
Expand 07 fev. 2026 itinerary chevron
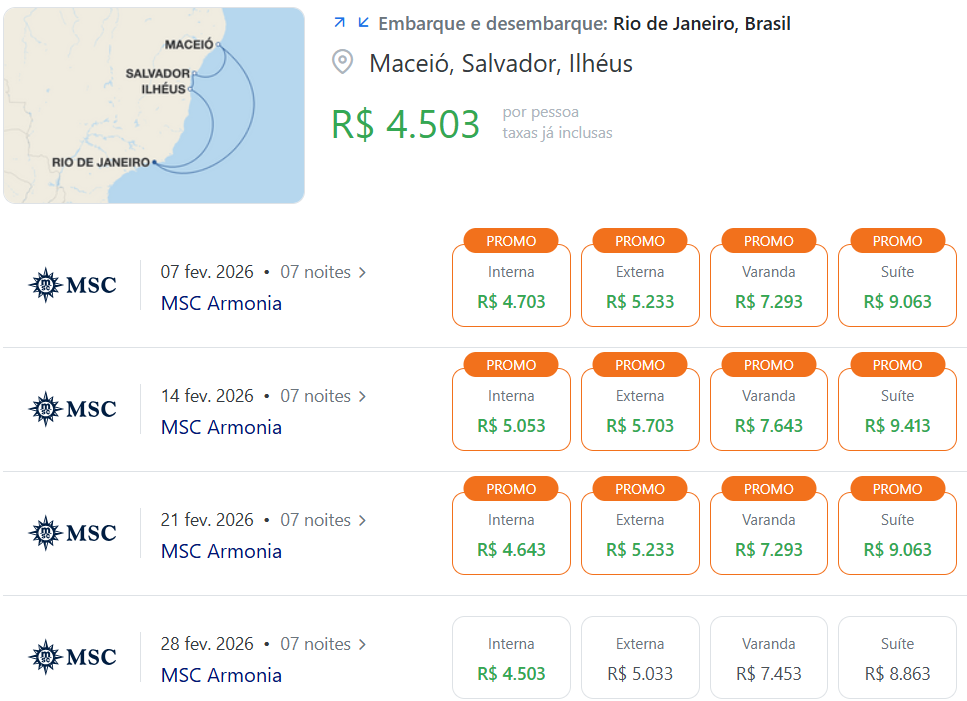(362, 273)
